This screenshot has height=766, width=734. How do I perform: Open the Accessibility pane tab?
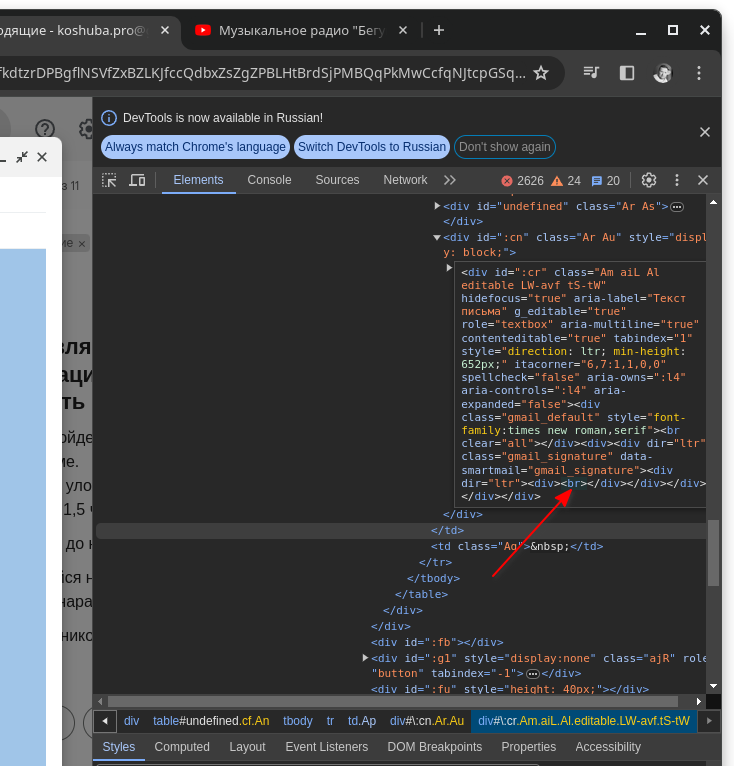point(608,747)
